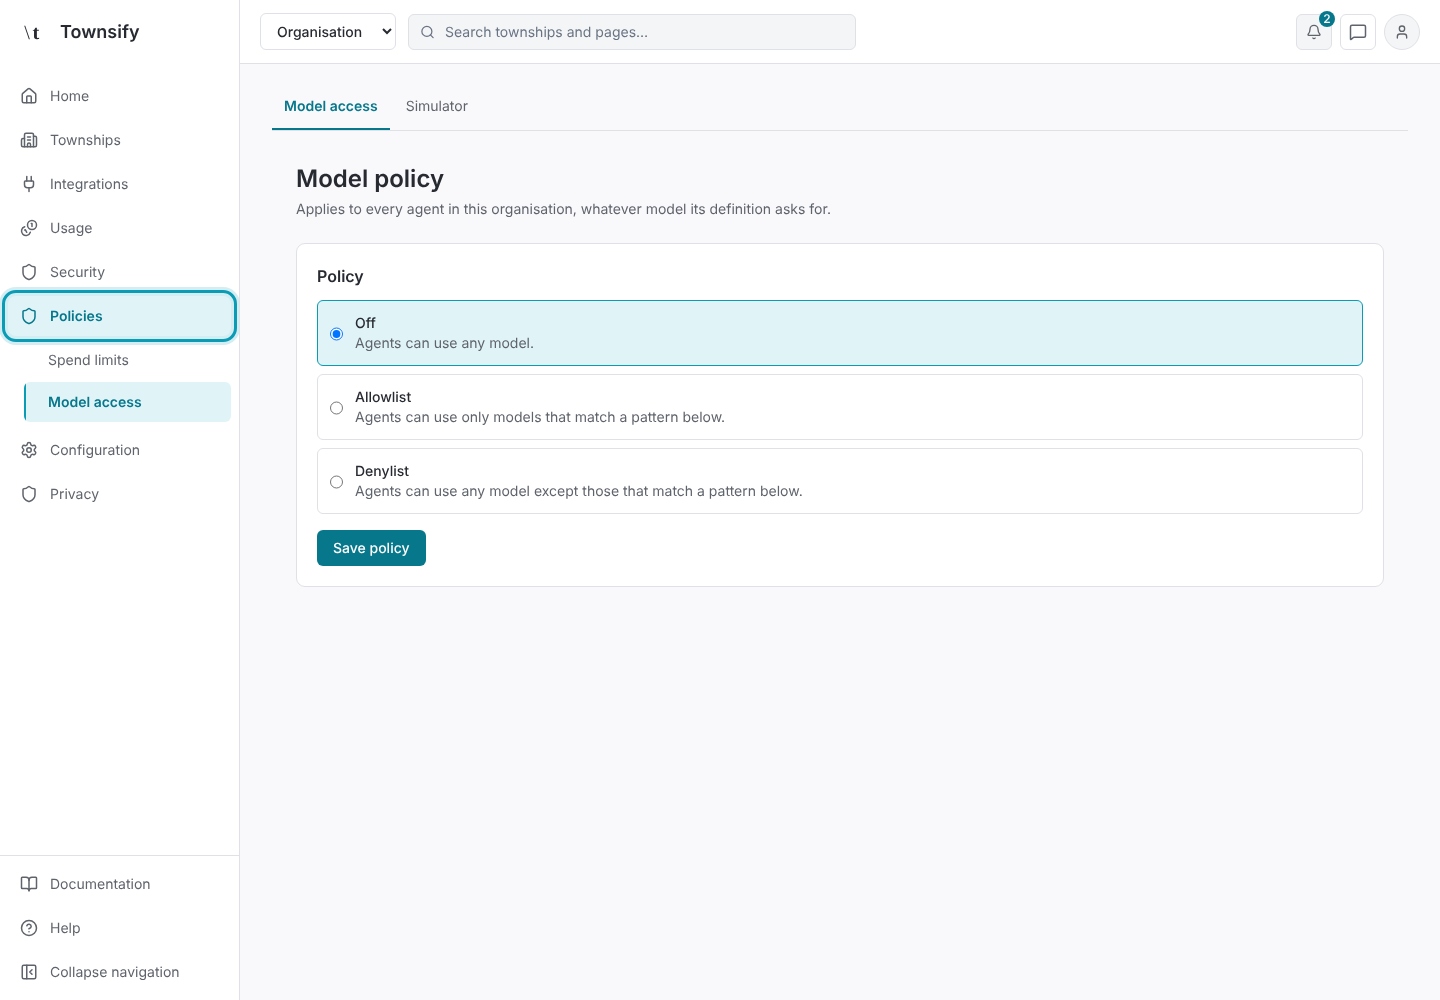The height and width of the screenshot is (1000, 1440).
Task: Click the Townships building icon
Action: coord(29,140)
